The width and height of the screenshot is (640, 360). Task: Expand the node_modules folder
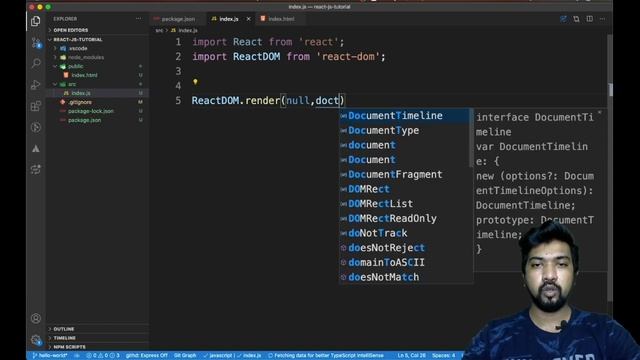(x=85, y=57)
